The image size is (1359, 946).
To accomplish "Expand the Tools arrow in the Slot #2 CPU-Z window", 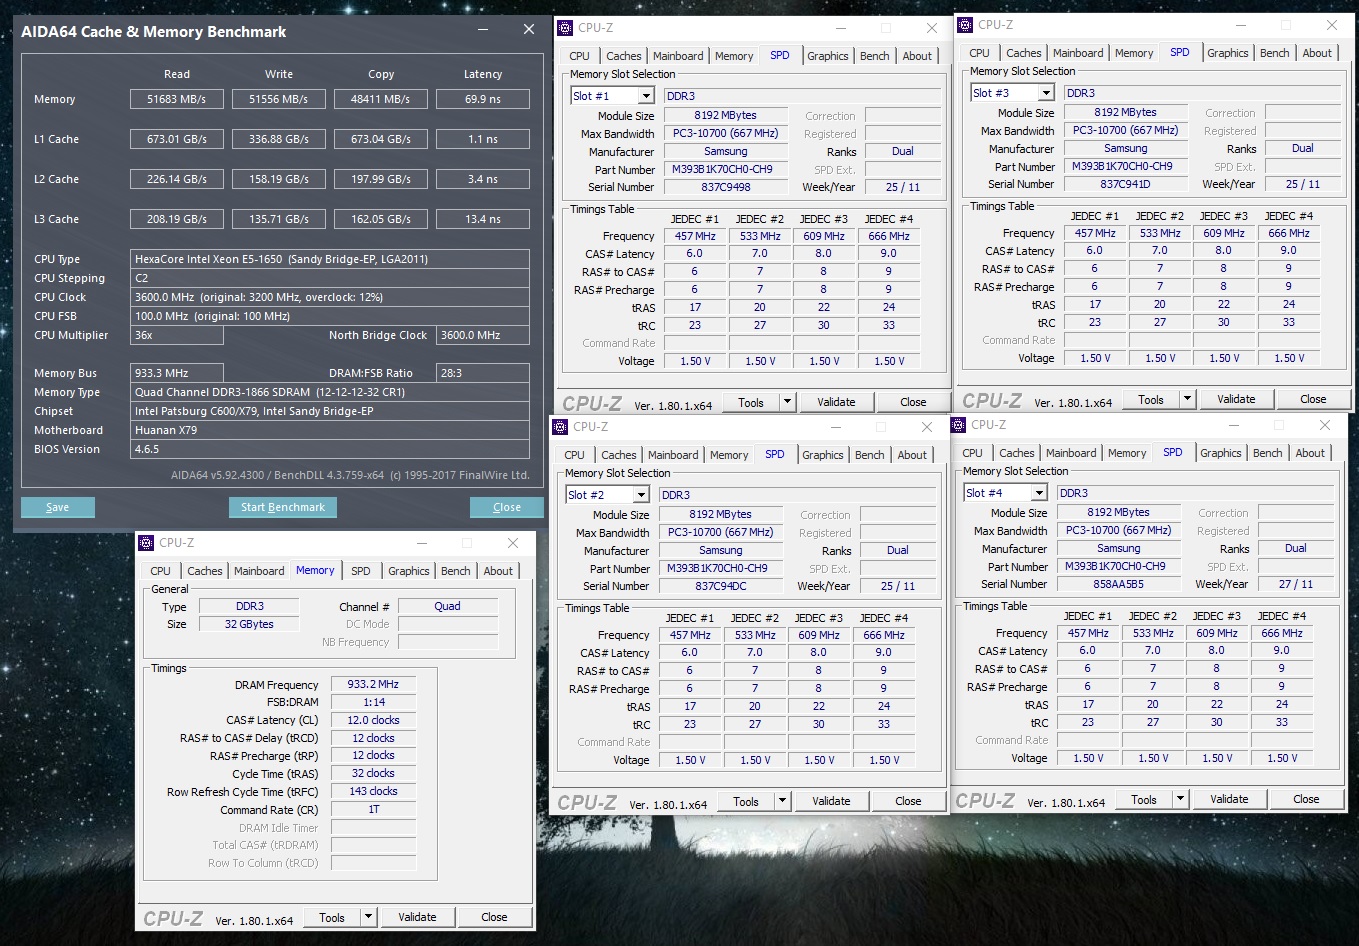I will coord(782,801).
